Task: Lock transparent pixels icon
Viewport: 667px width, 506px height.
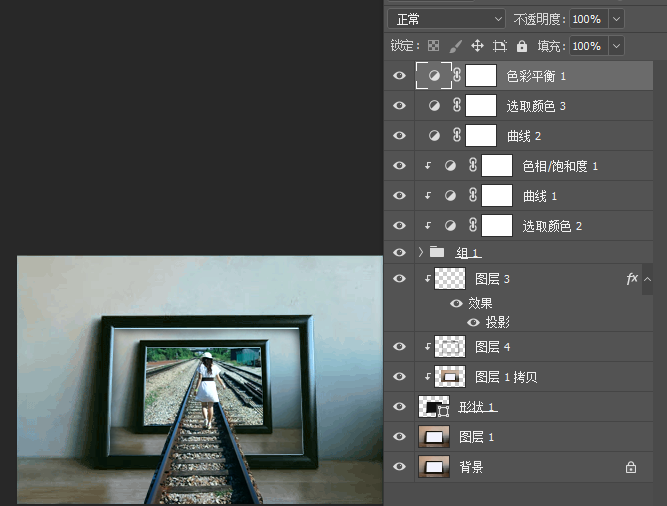Action: [x=433, y=45]
